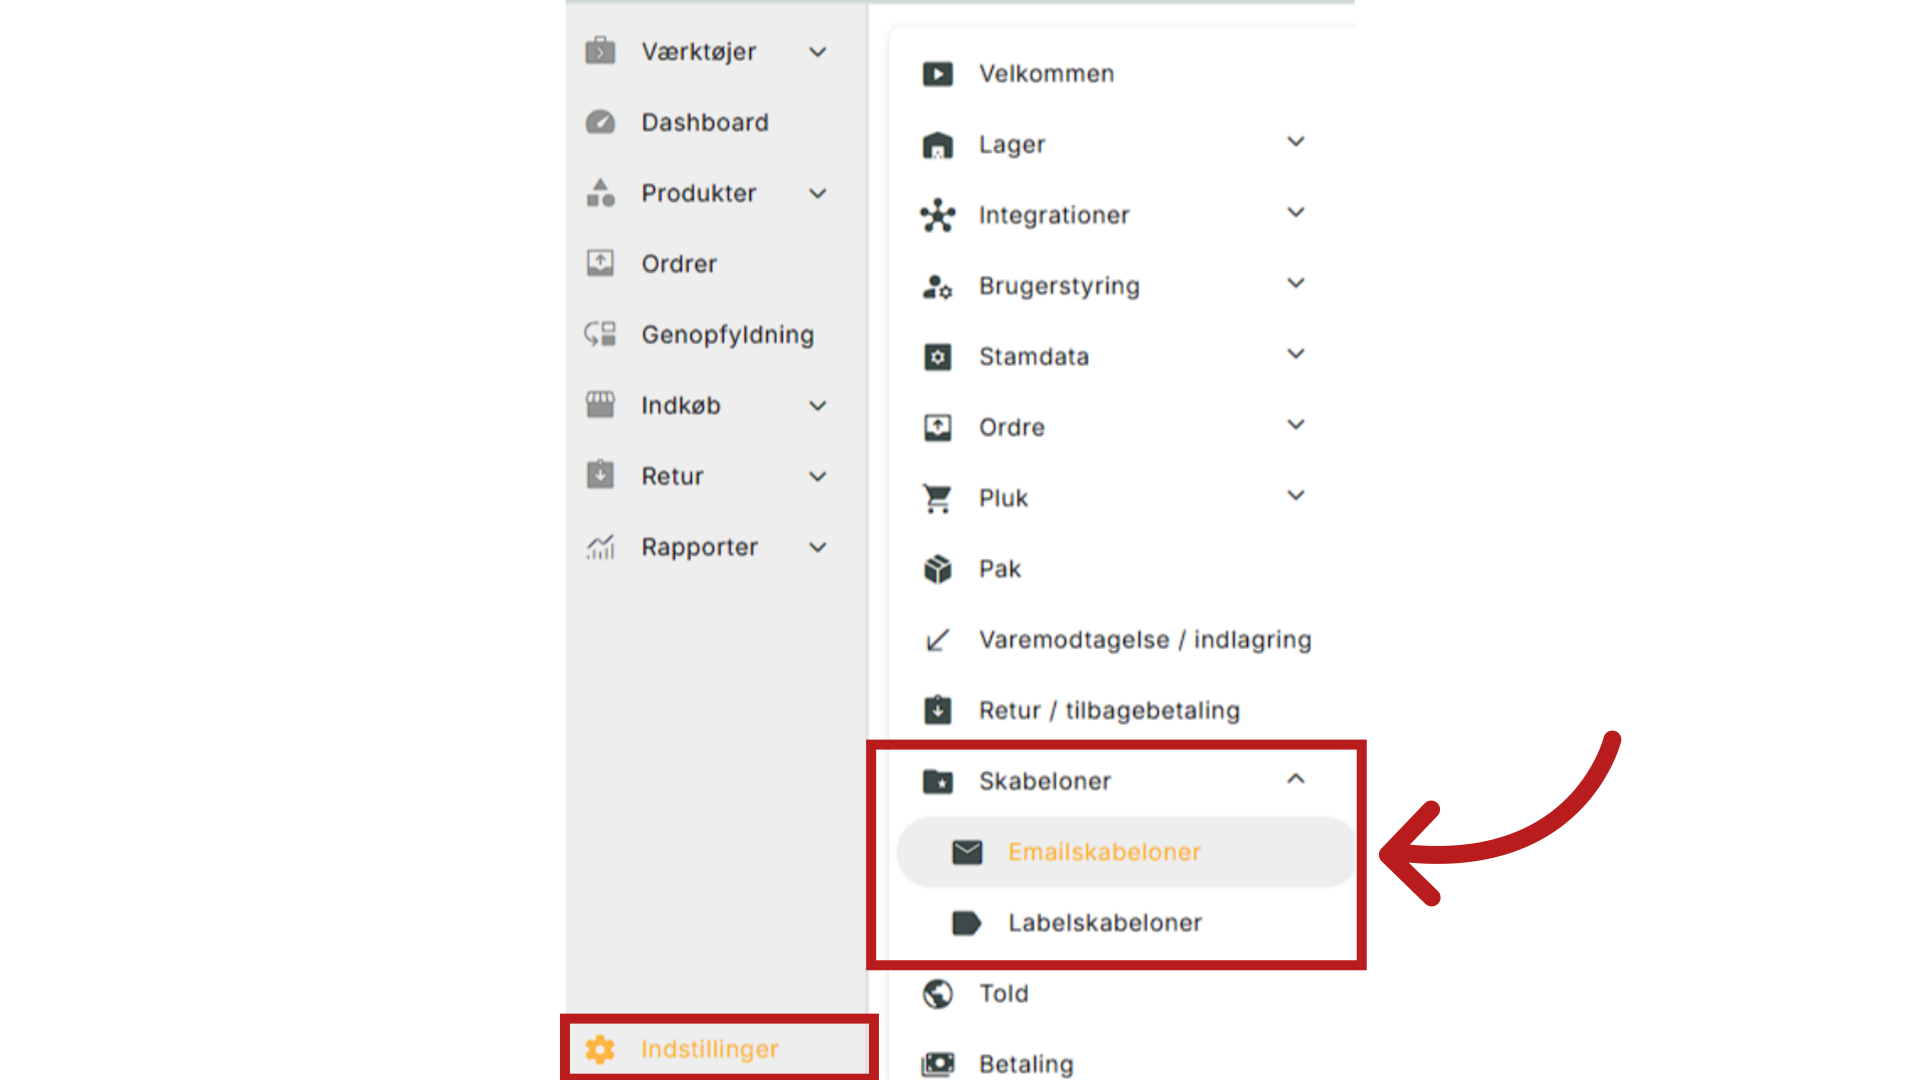Click the Told globe icon
The image size is (1920, 1080).
tap(938, 993)
